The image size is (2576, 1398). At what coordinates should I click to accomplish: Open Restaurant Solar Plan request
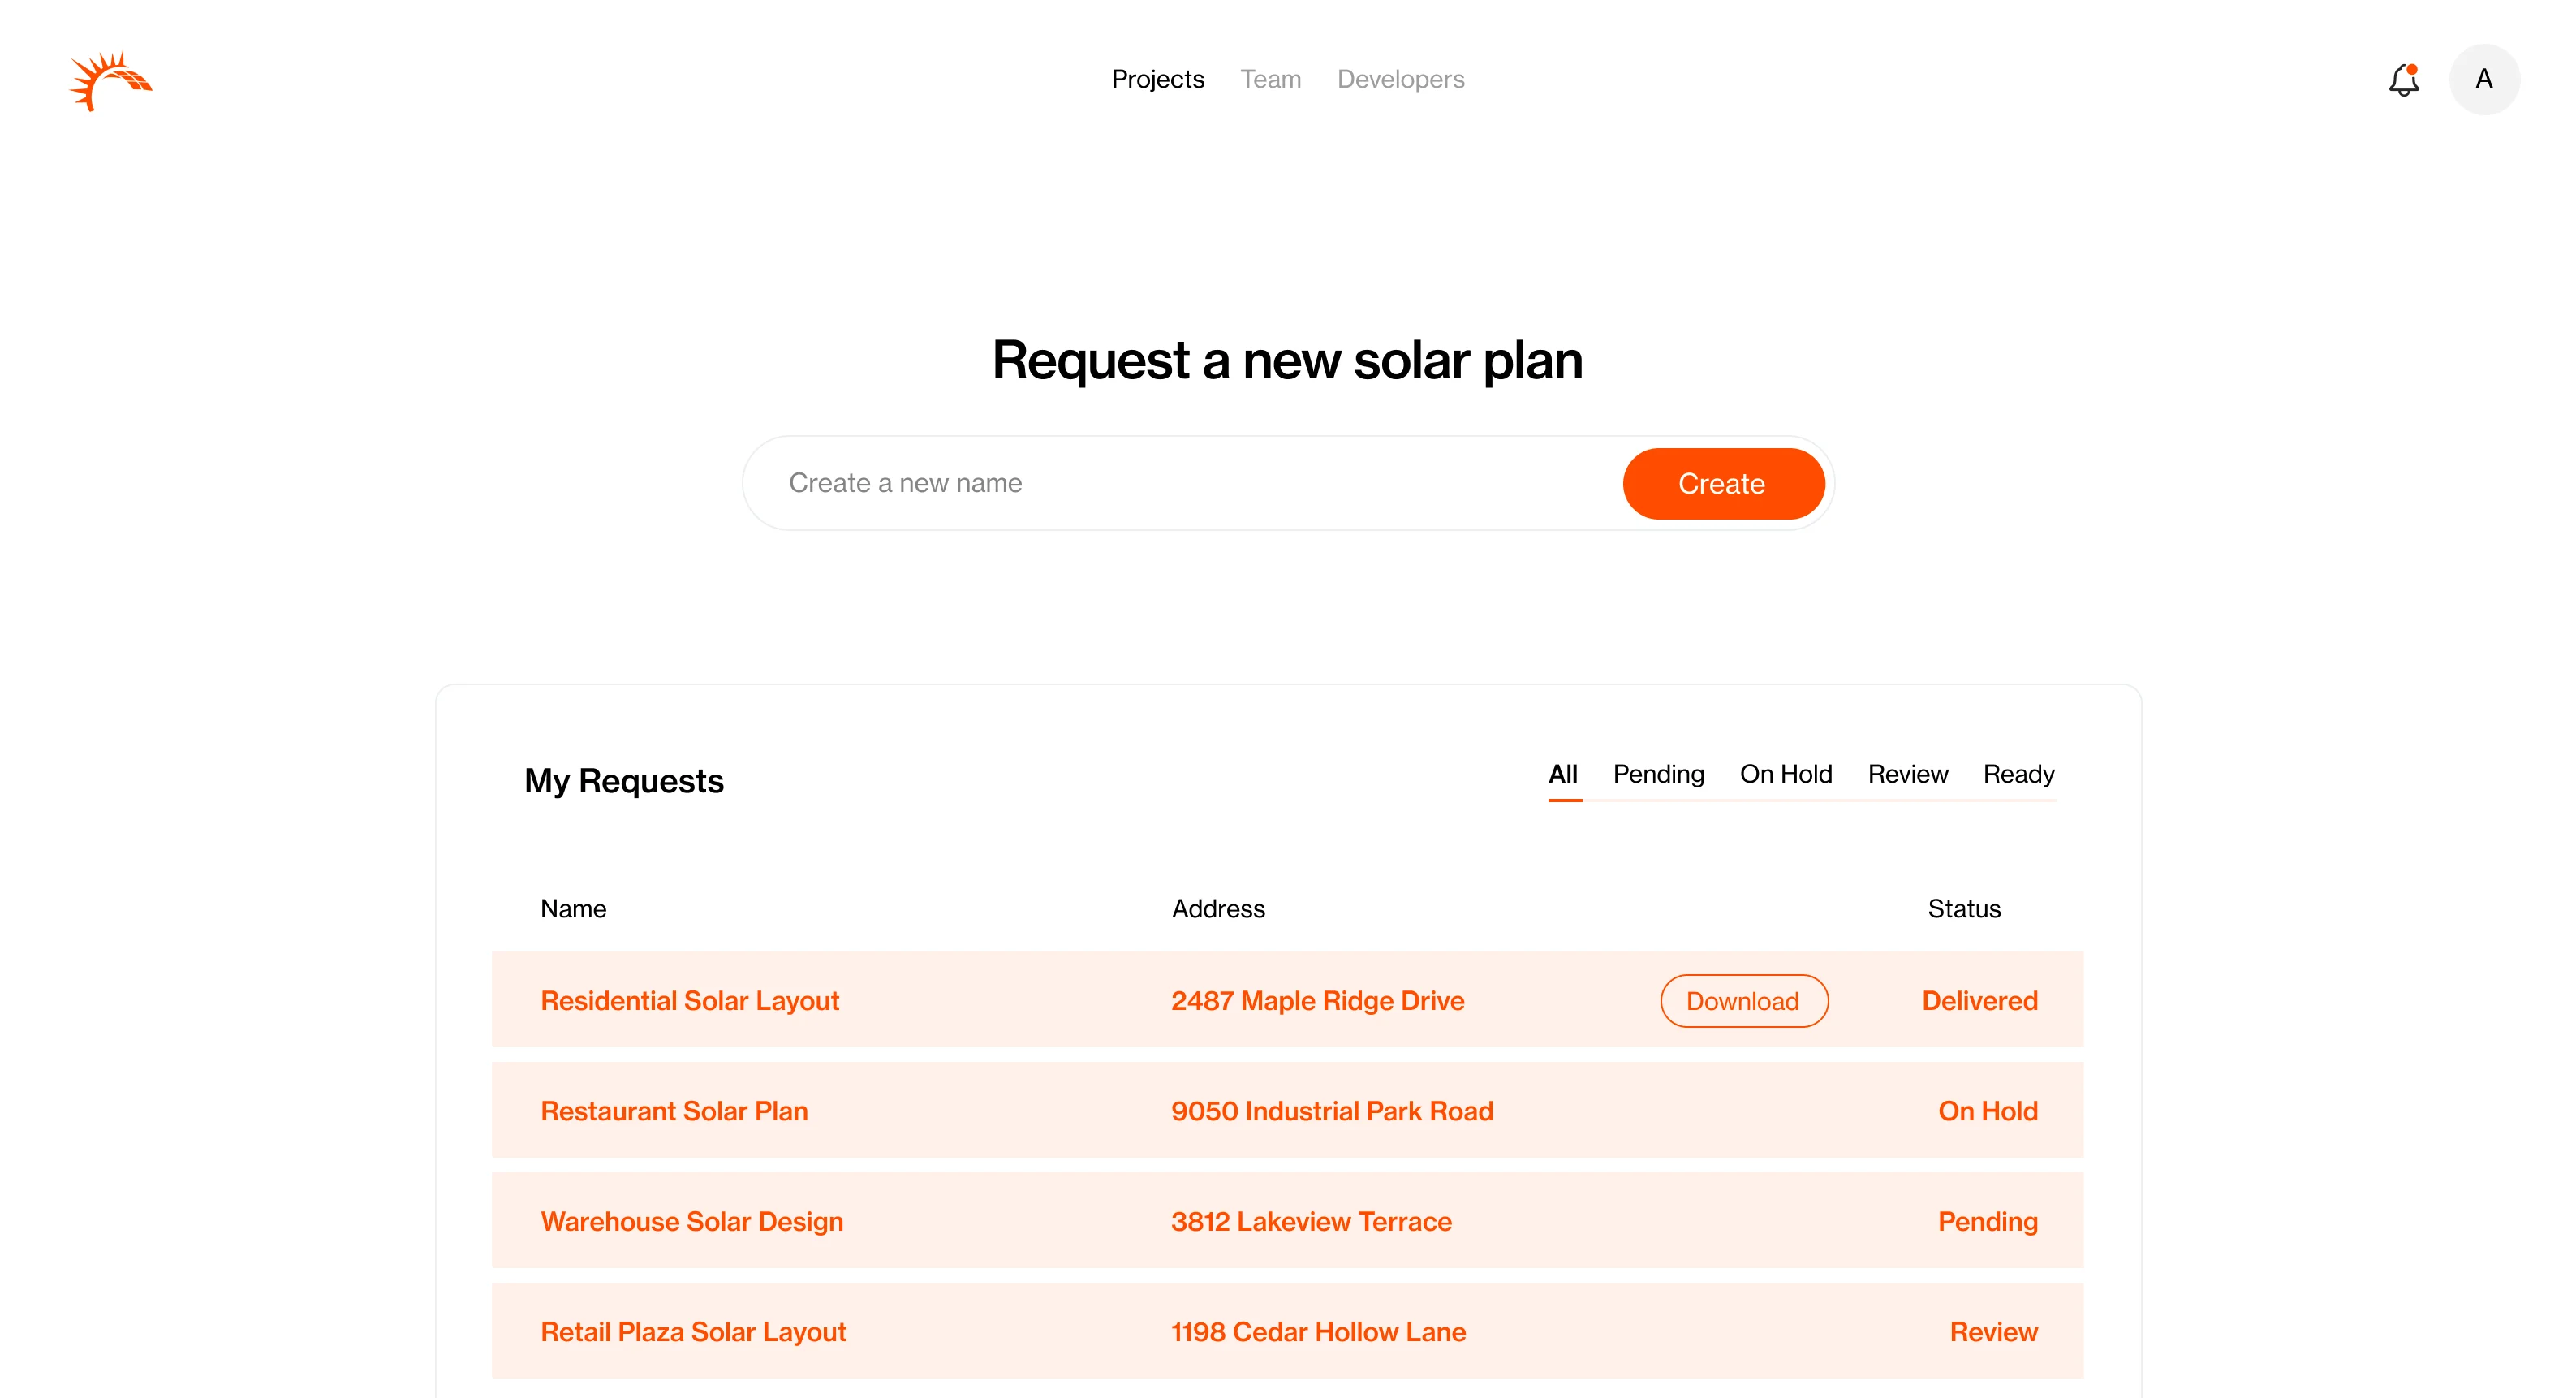pos(674,1111)
